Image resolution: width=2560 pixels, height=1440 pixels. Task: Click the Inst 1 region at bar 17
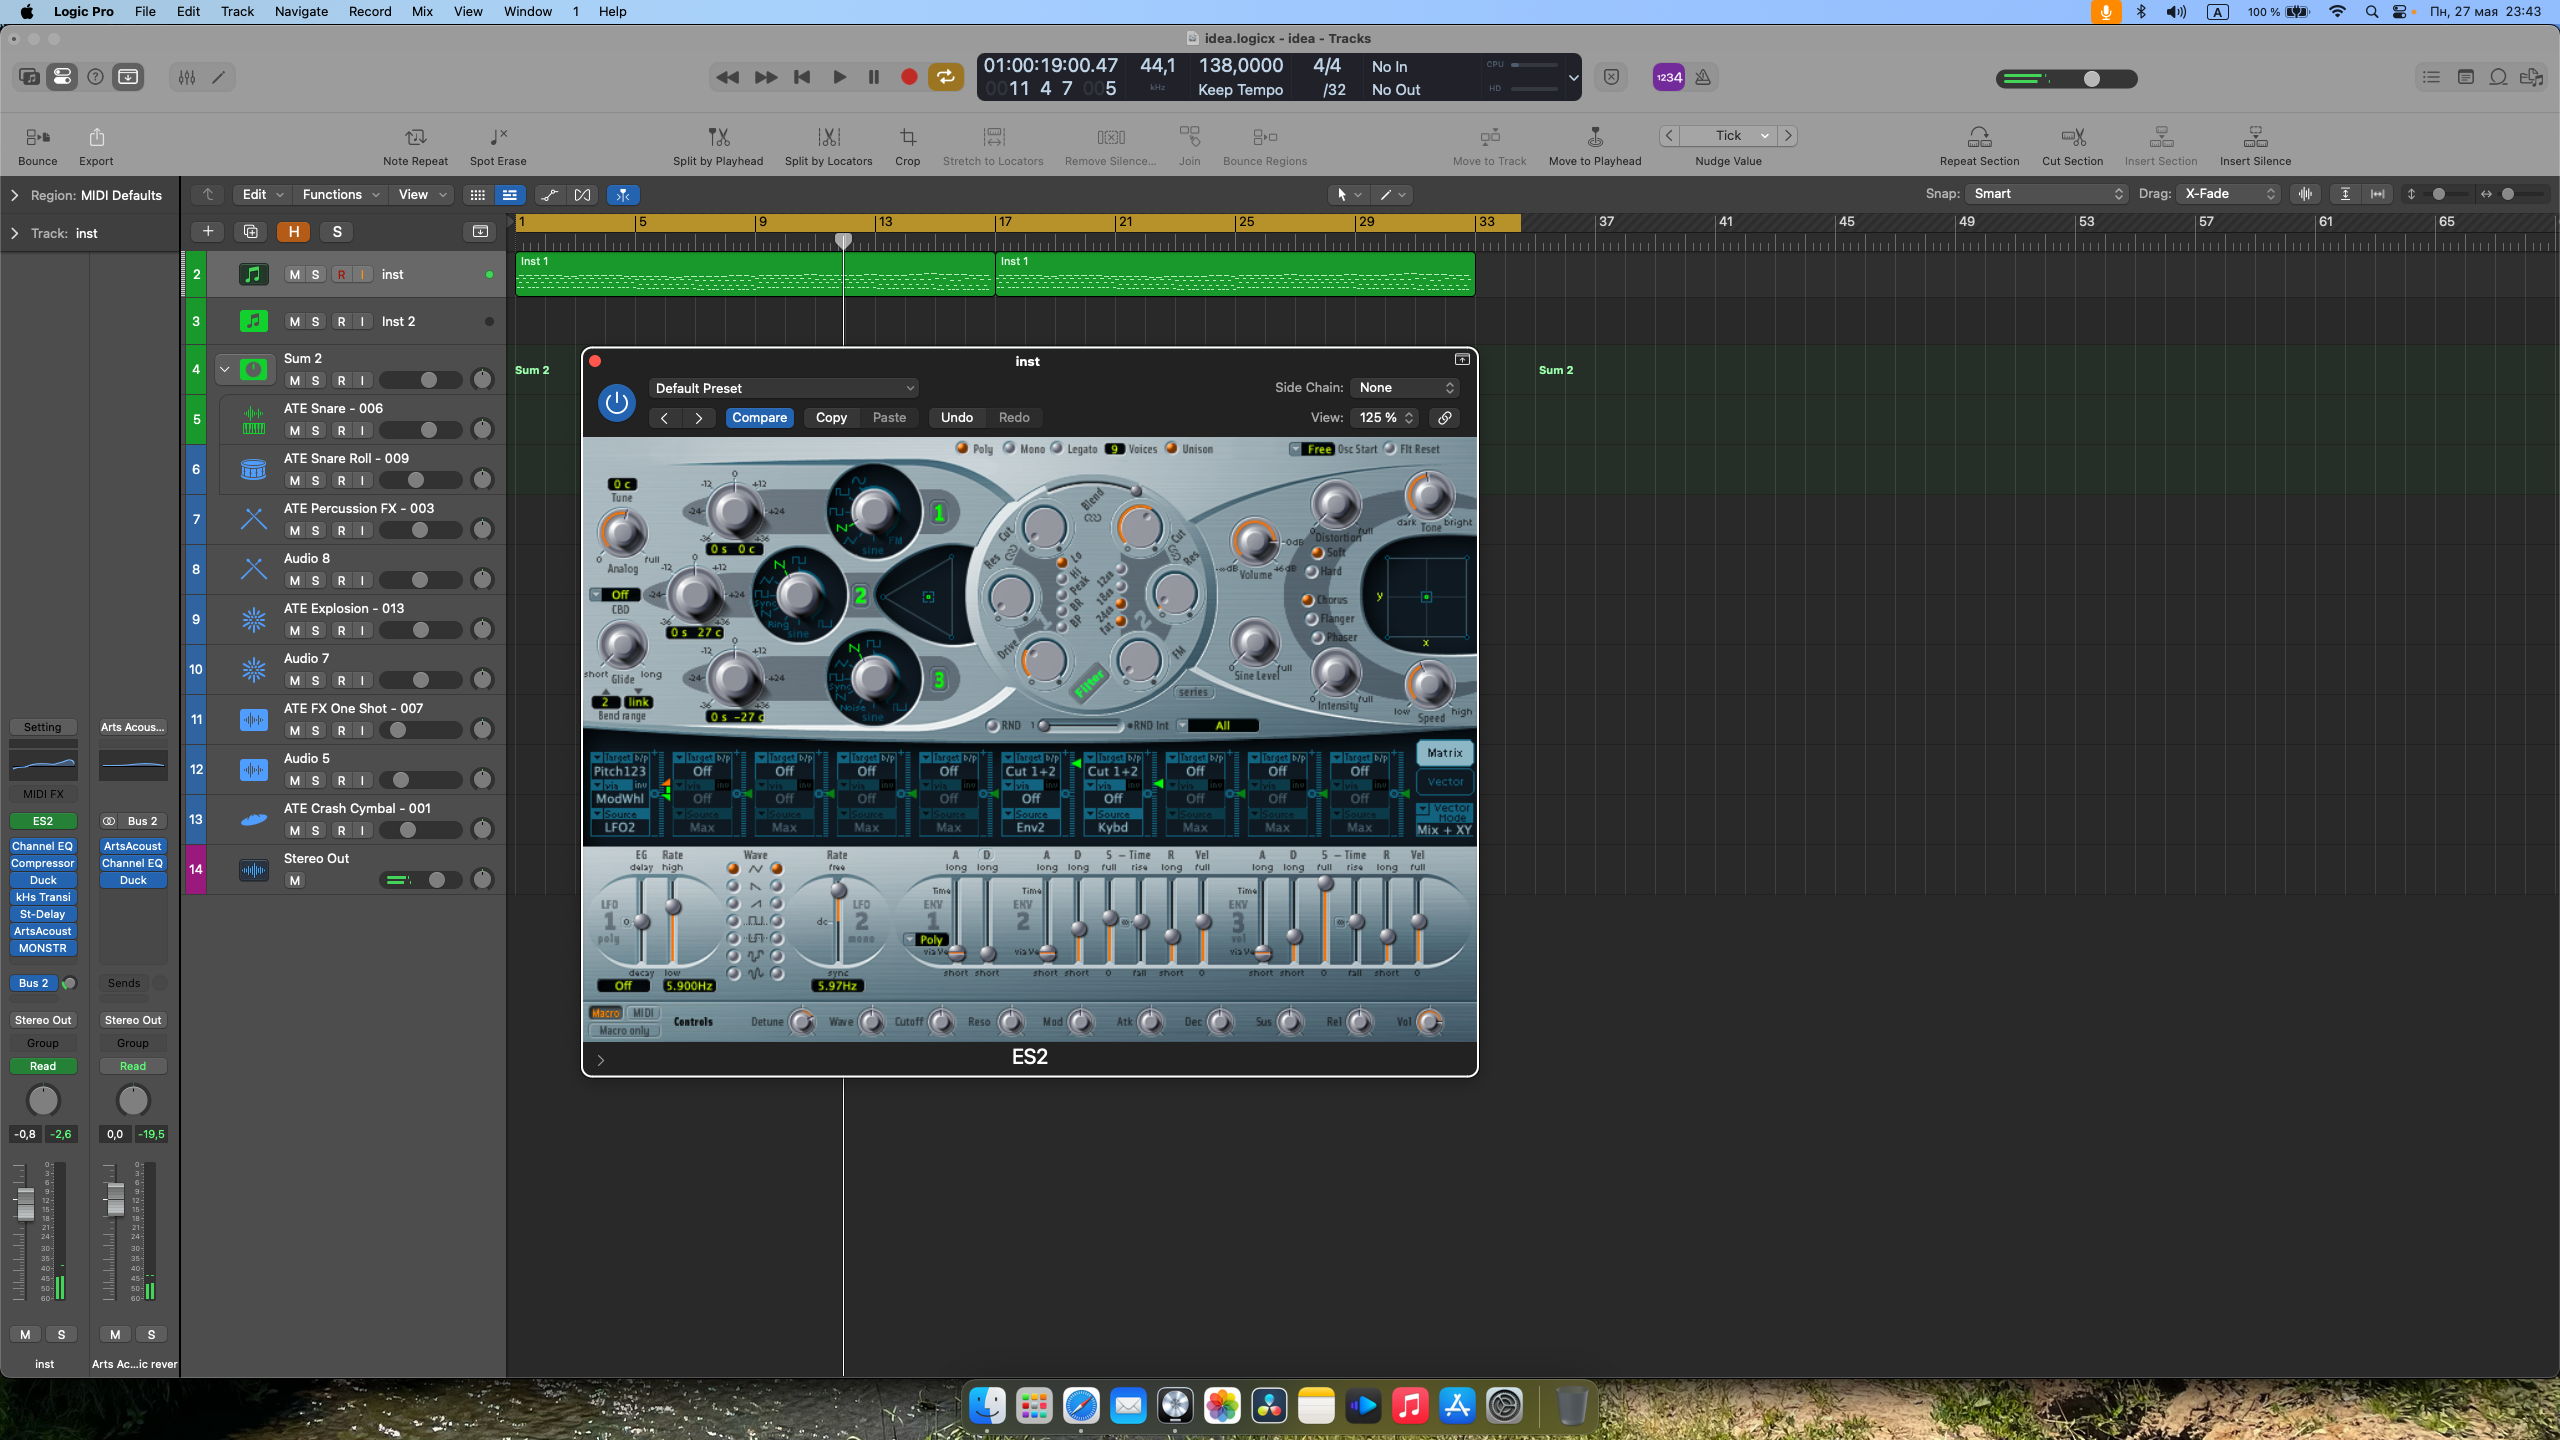[x=1234, y=275]
